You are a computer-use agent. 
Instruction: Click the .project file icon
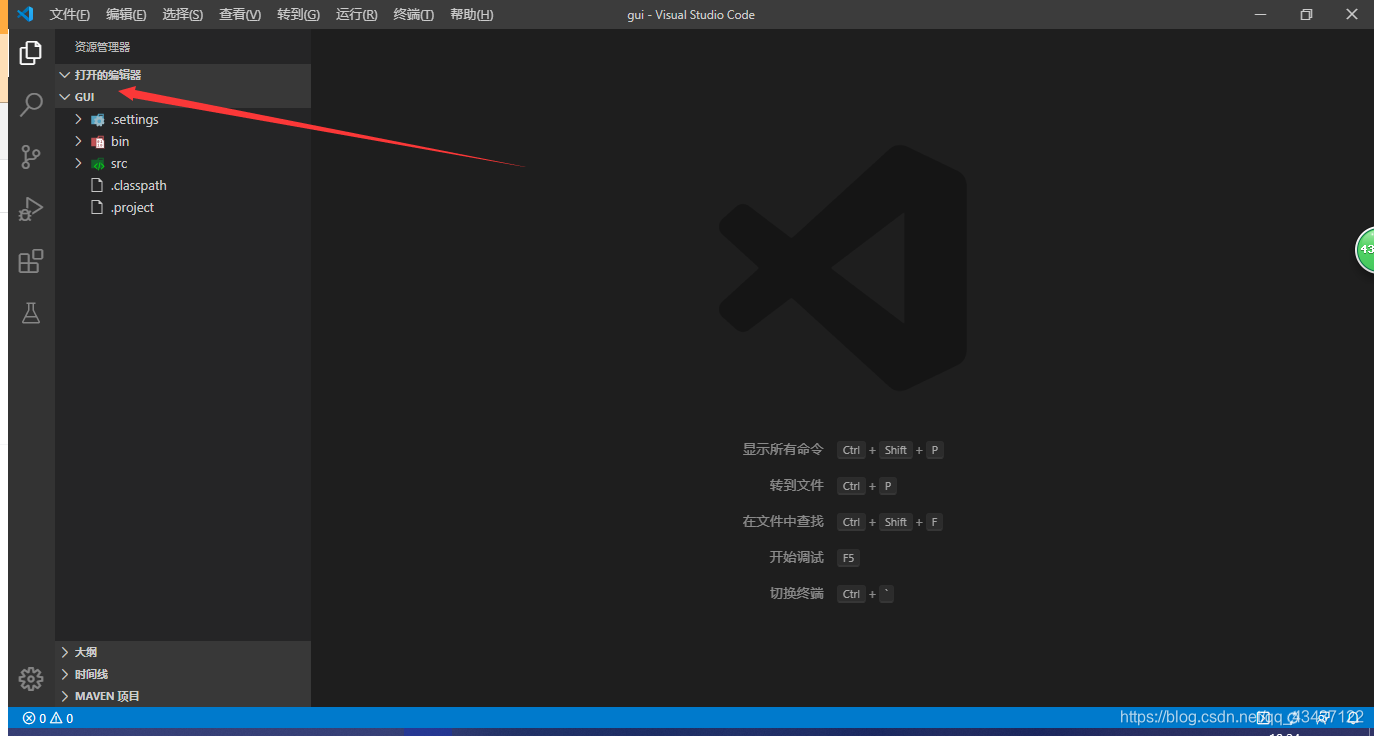tap(97, 208)
